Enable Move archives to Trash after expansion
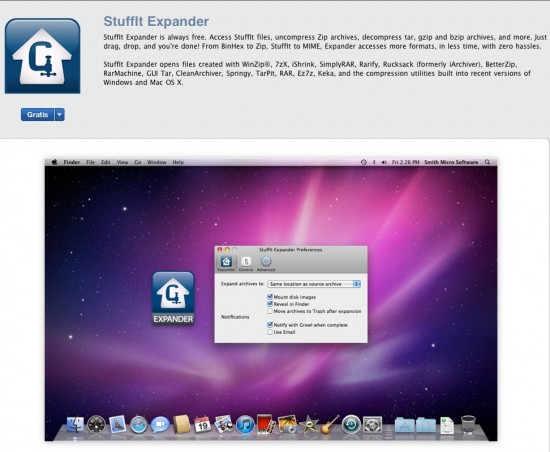Image resolution: width=550 pixels, height=452 pixels. pos(270,311)
